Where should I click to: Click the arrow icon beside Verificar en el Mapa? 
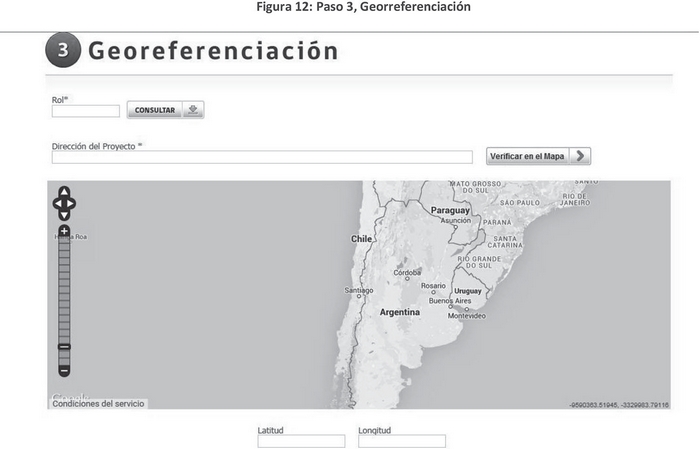581,156
